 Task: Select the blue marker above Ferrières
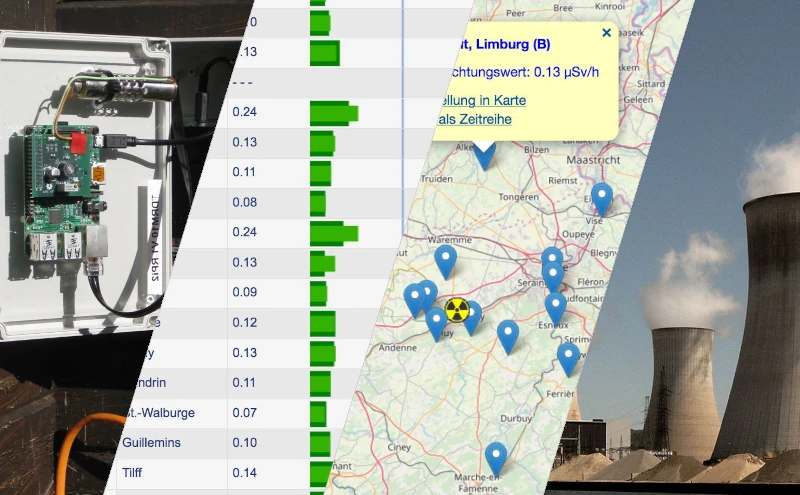click(568, 360)
